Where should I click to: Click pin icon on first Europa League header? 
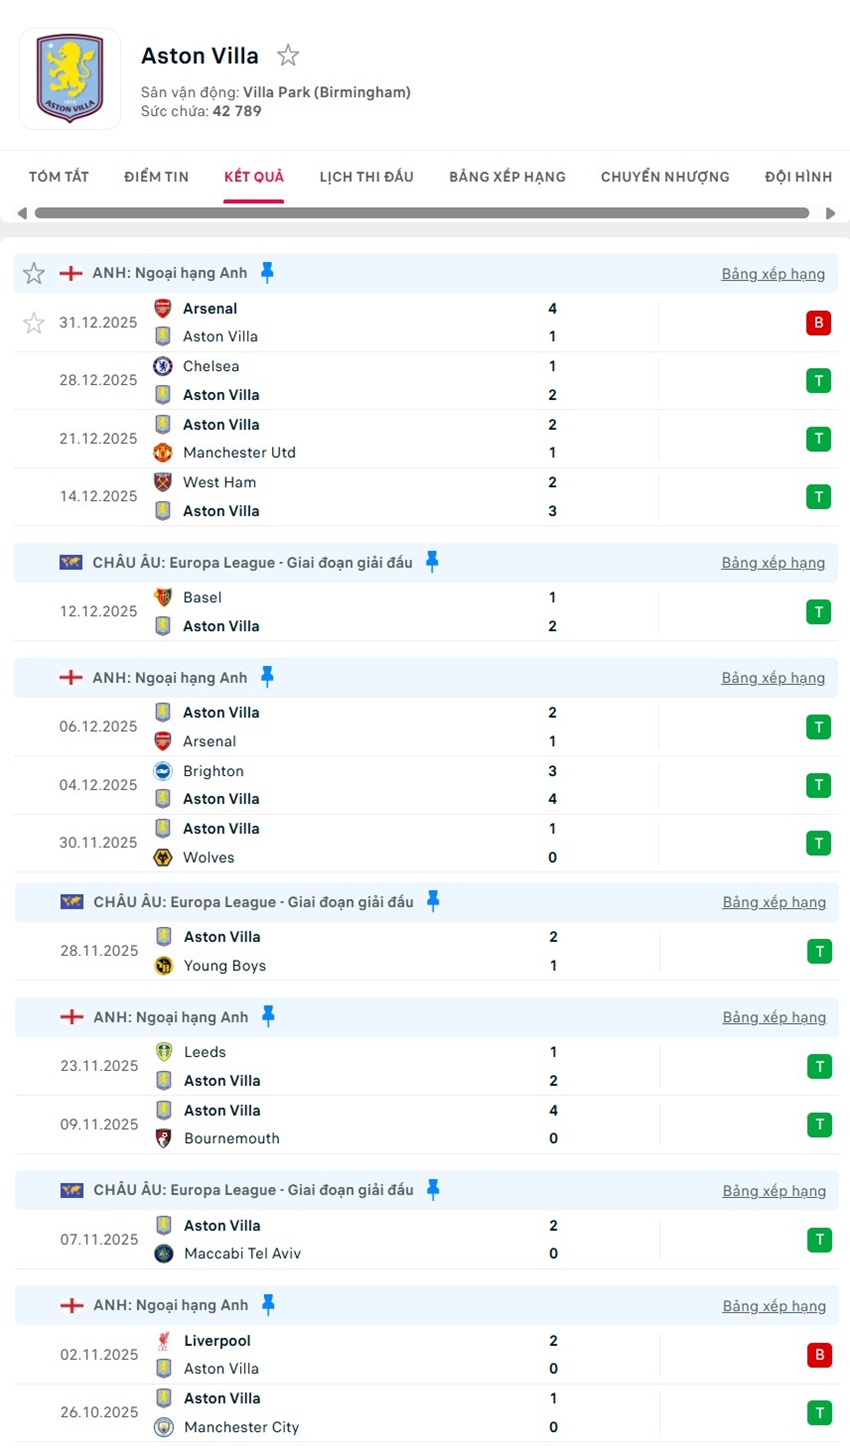tap(432, 562)
